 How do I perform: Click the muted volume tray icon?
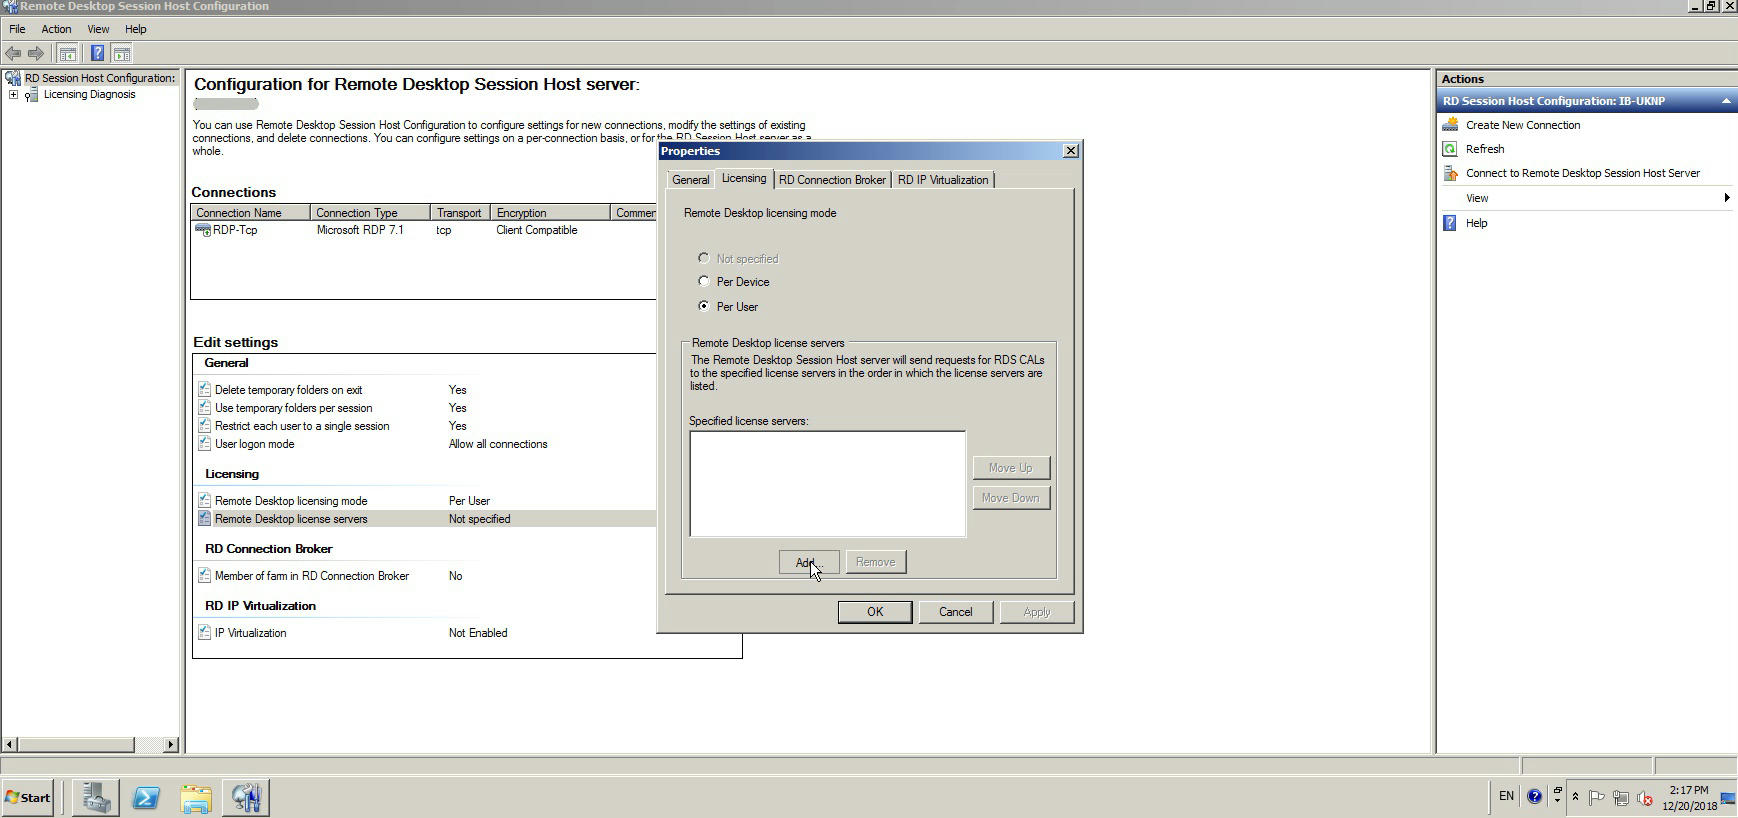1643,798
